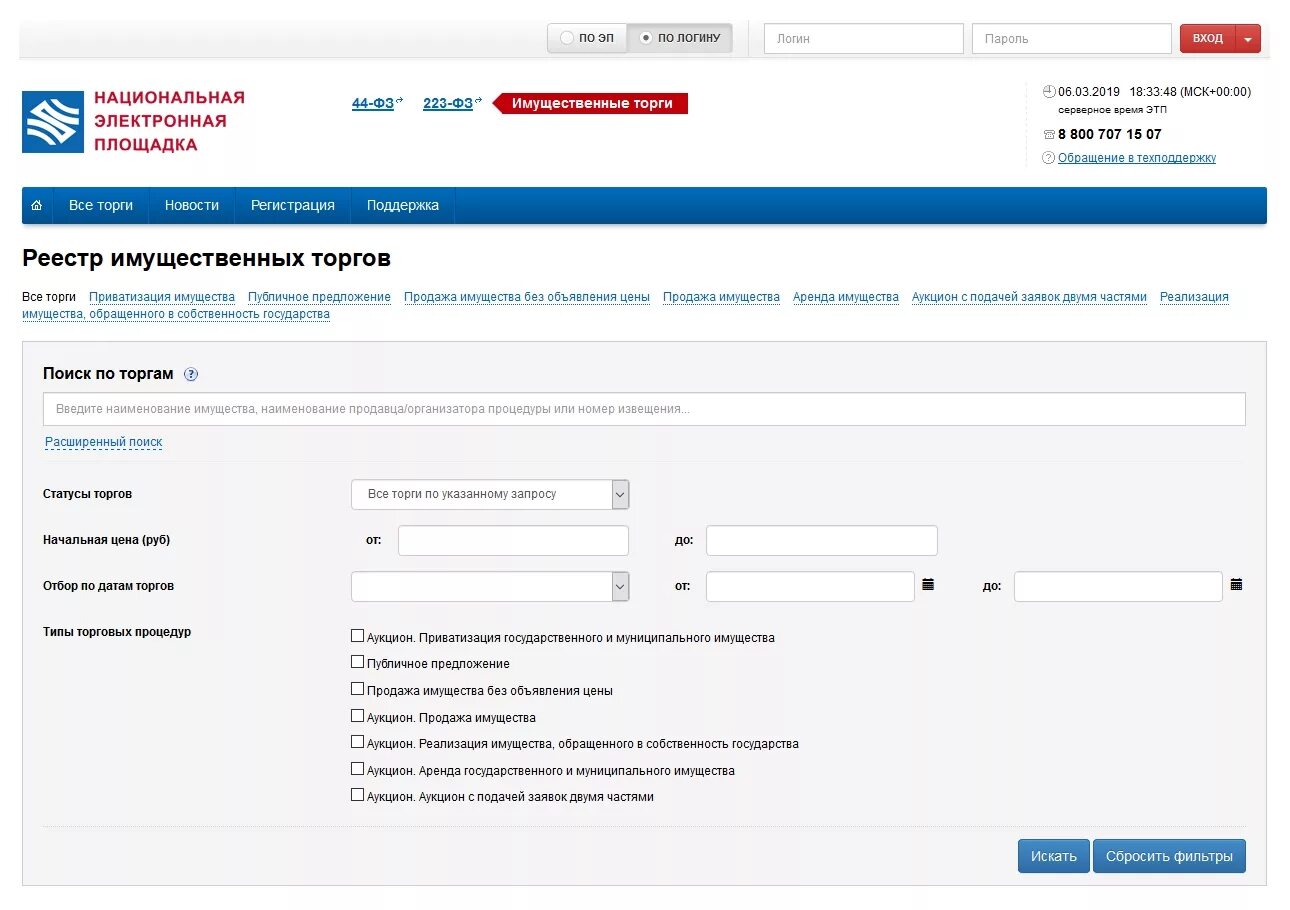1290x910 pixels.
Task: Open calendar icon for the 'до' date
Action: point(1236,585)
